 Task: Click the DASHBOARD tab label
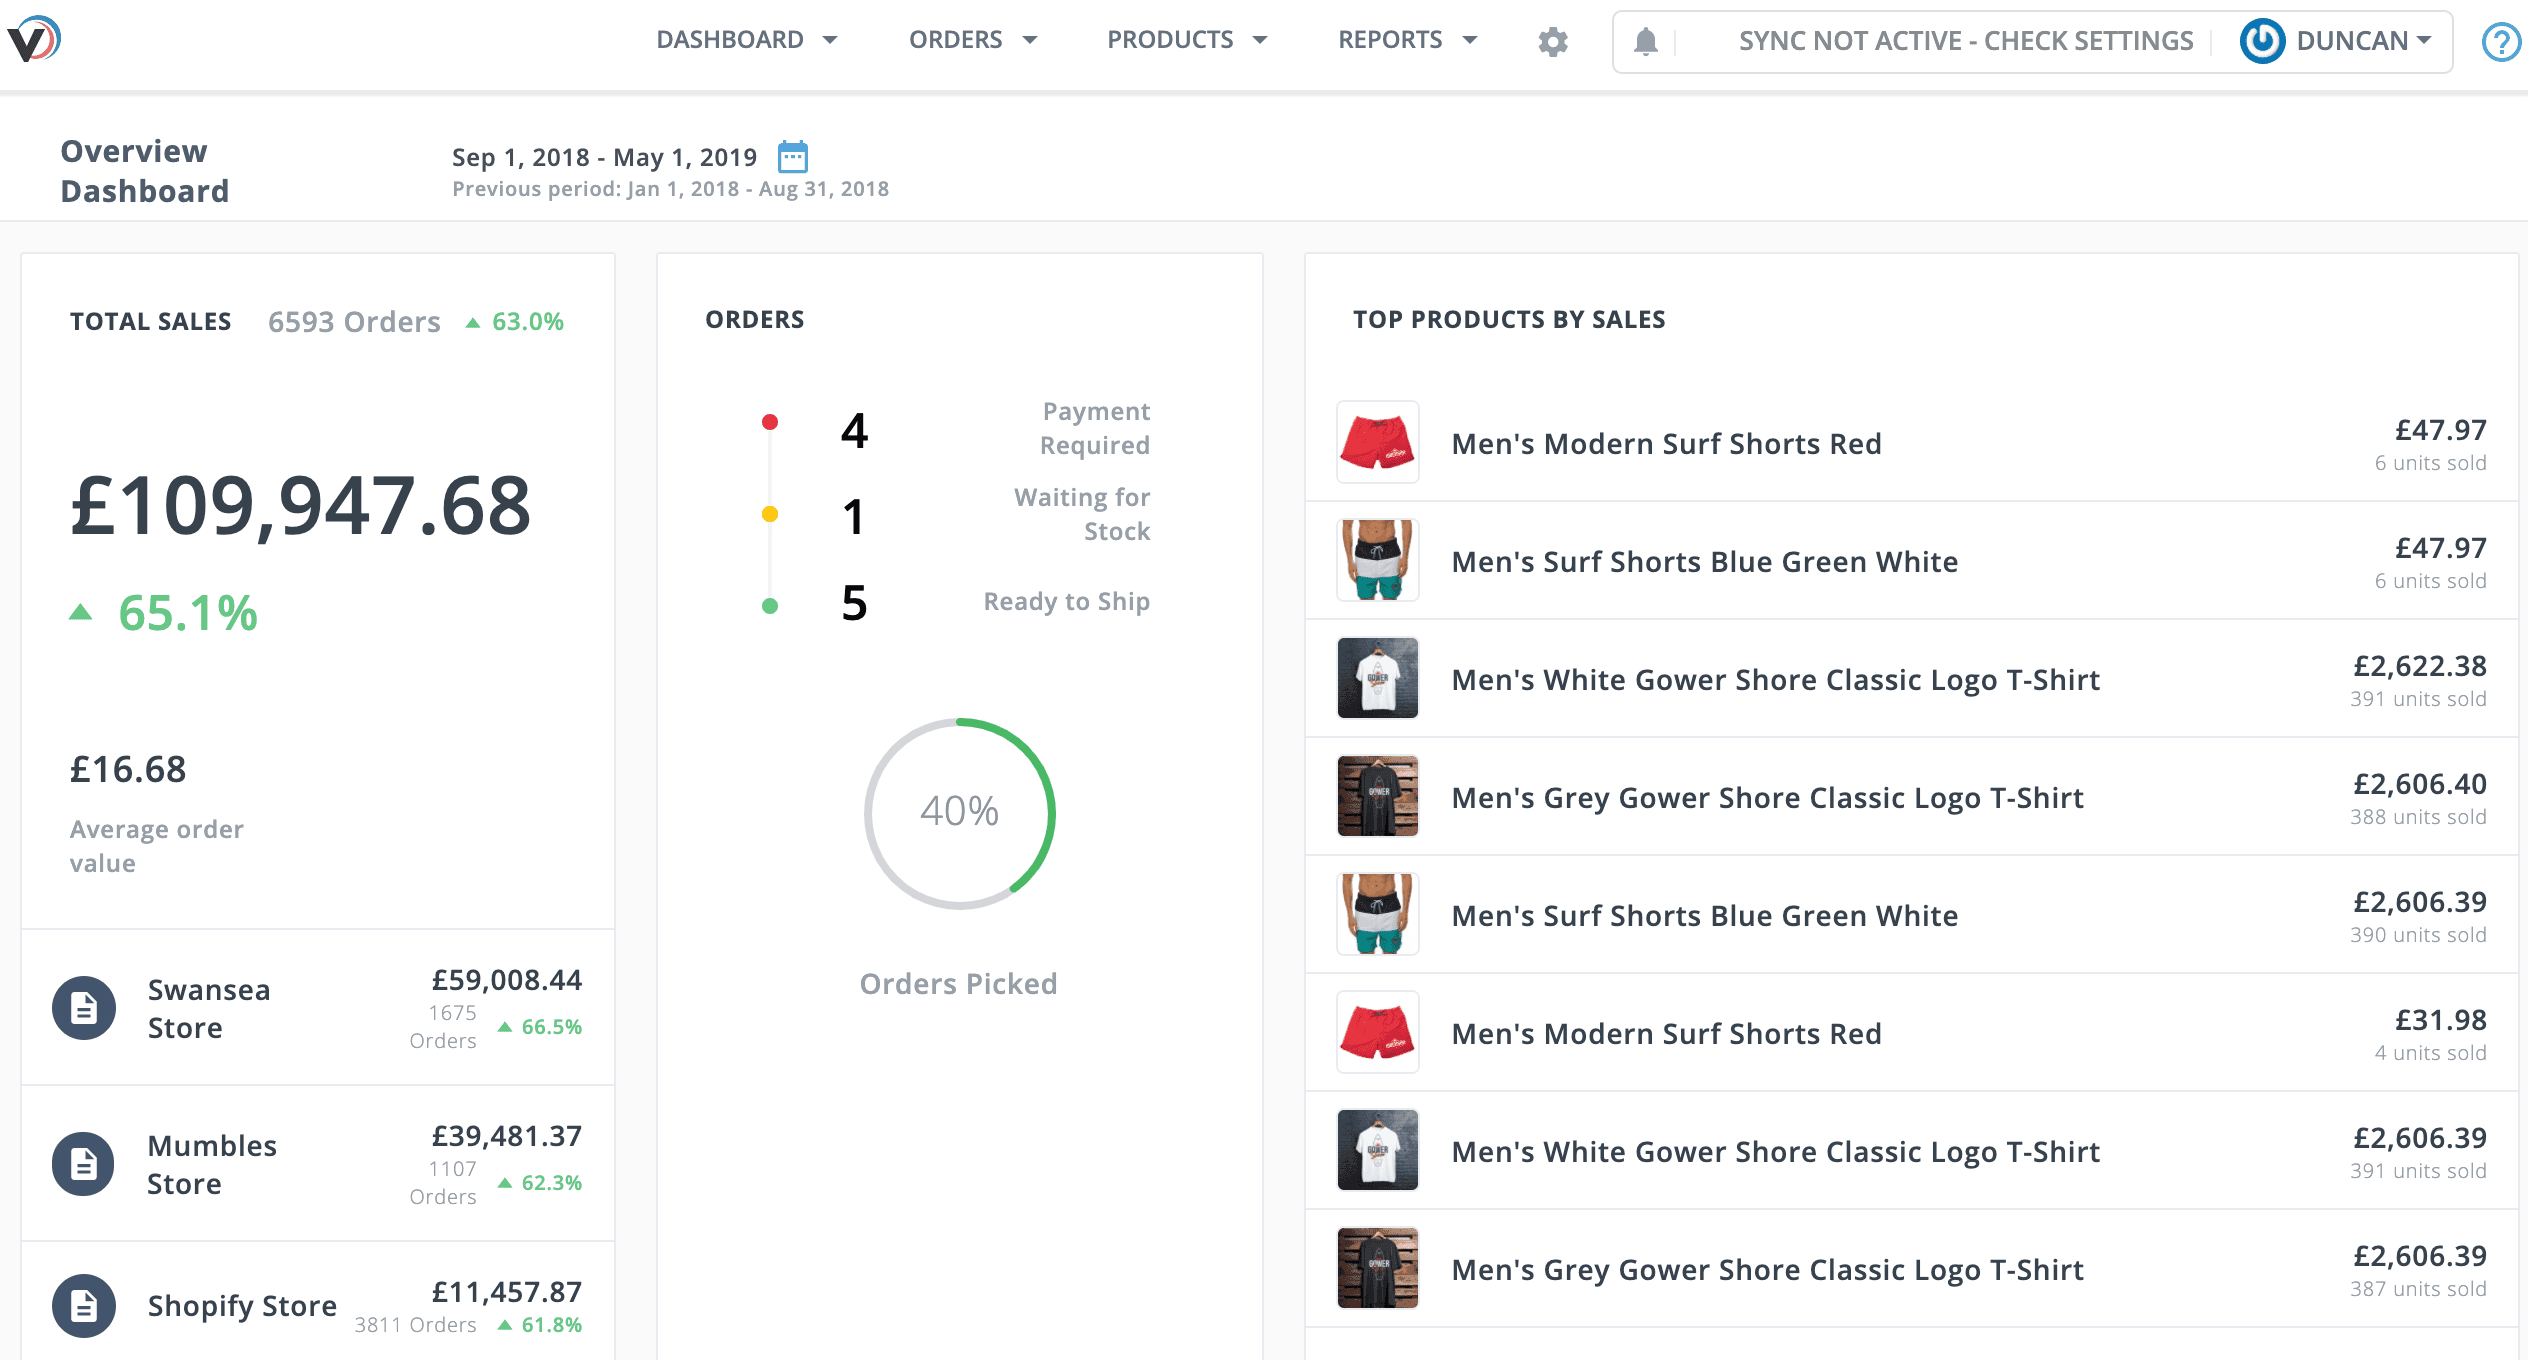click(730, 42)
